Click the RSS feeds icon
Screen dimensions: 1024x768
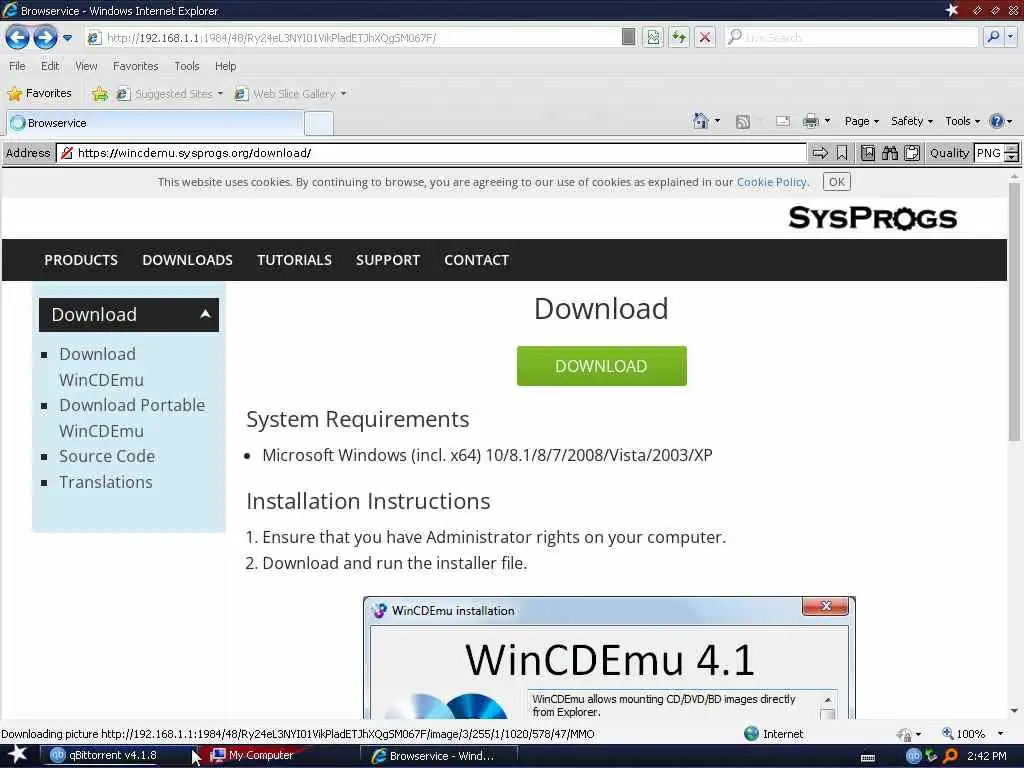coord(743,121)
